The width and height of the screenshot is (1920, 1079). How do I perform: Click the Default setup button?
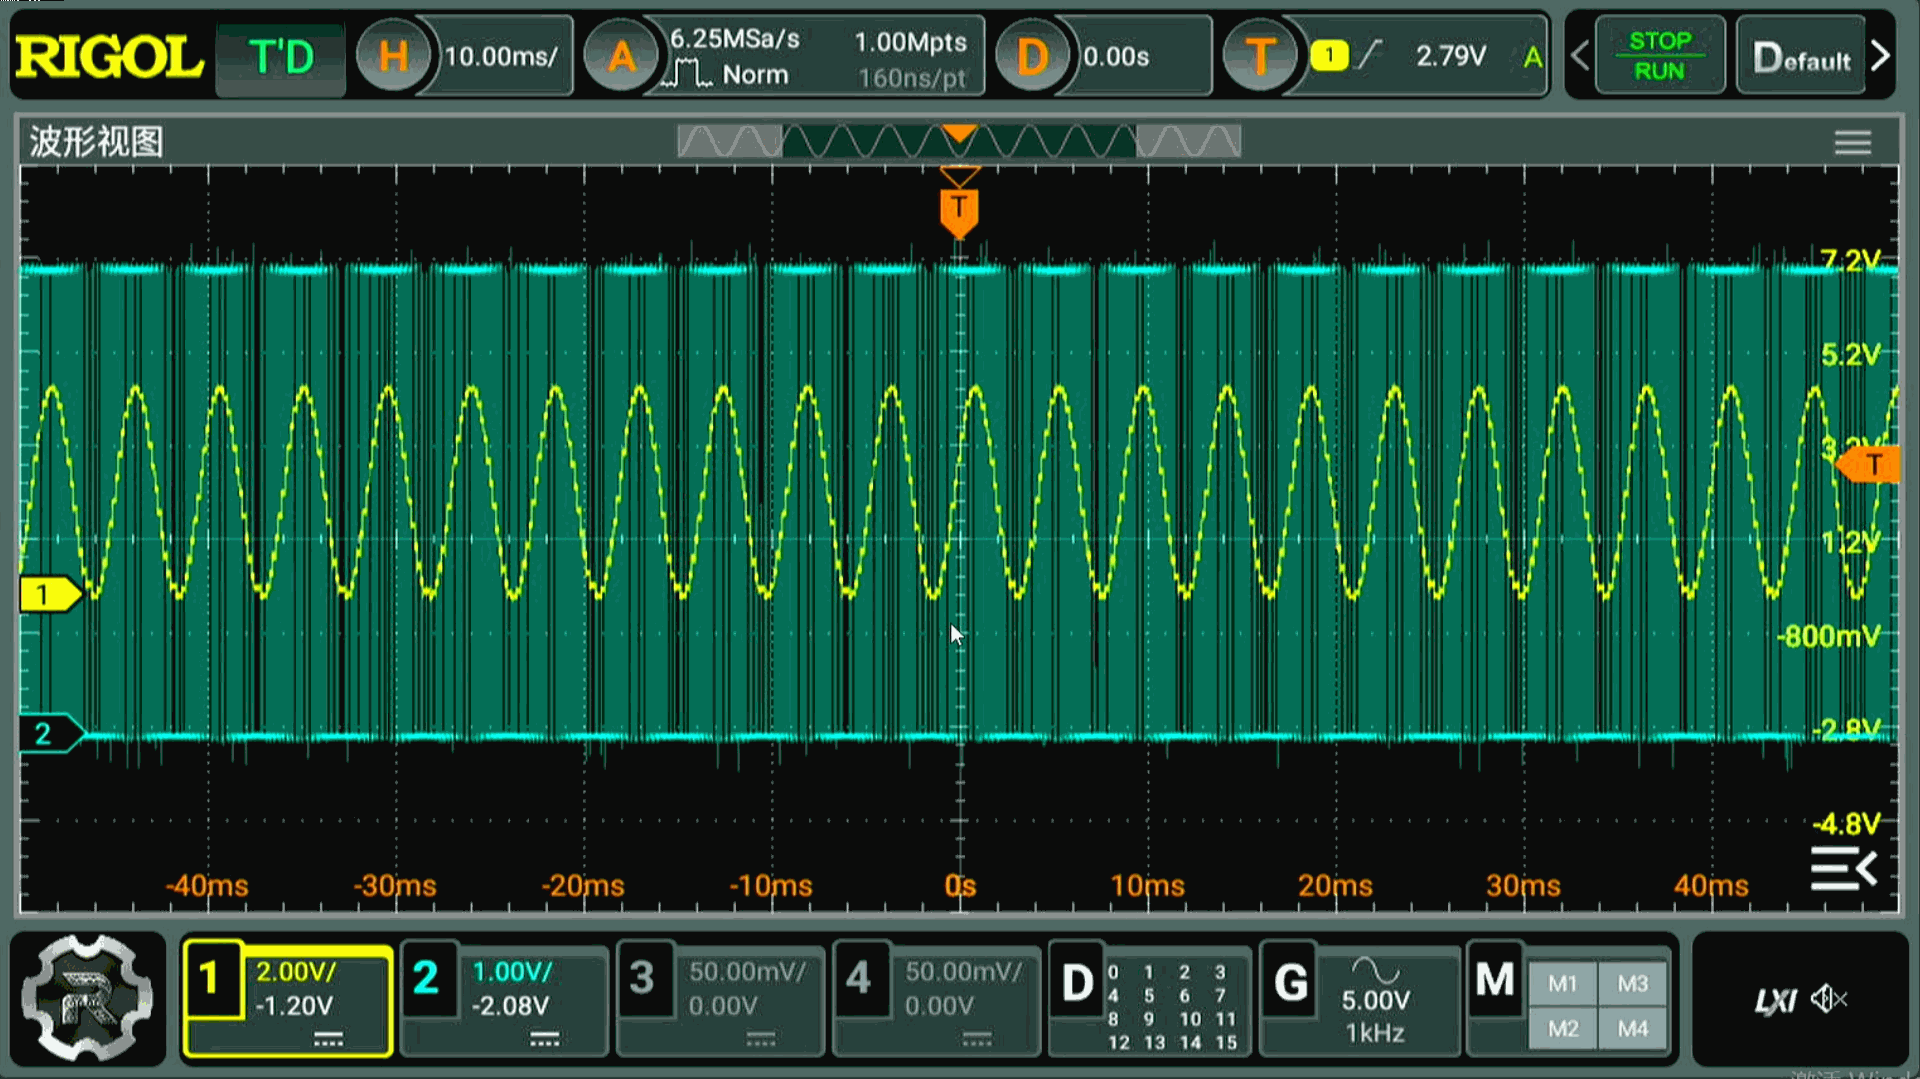tap(1802, 57)
